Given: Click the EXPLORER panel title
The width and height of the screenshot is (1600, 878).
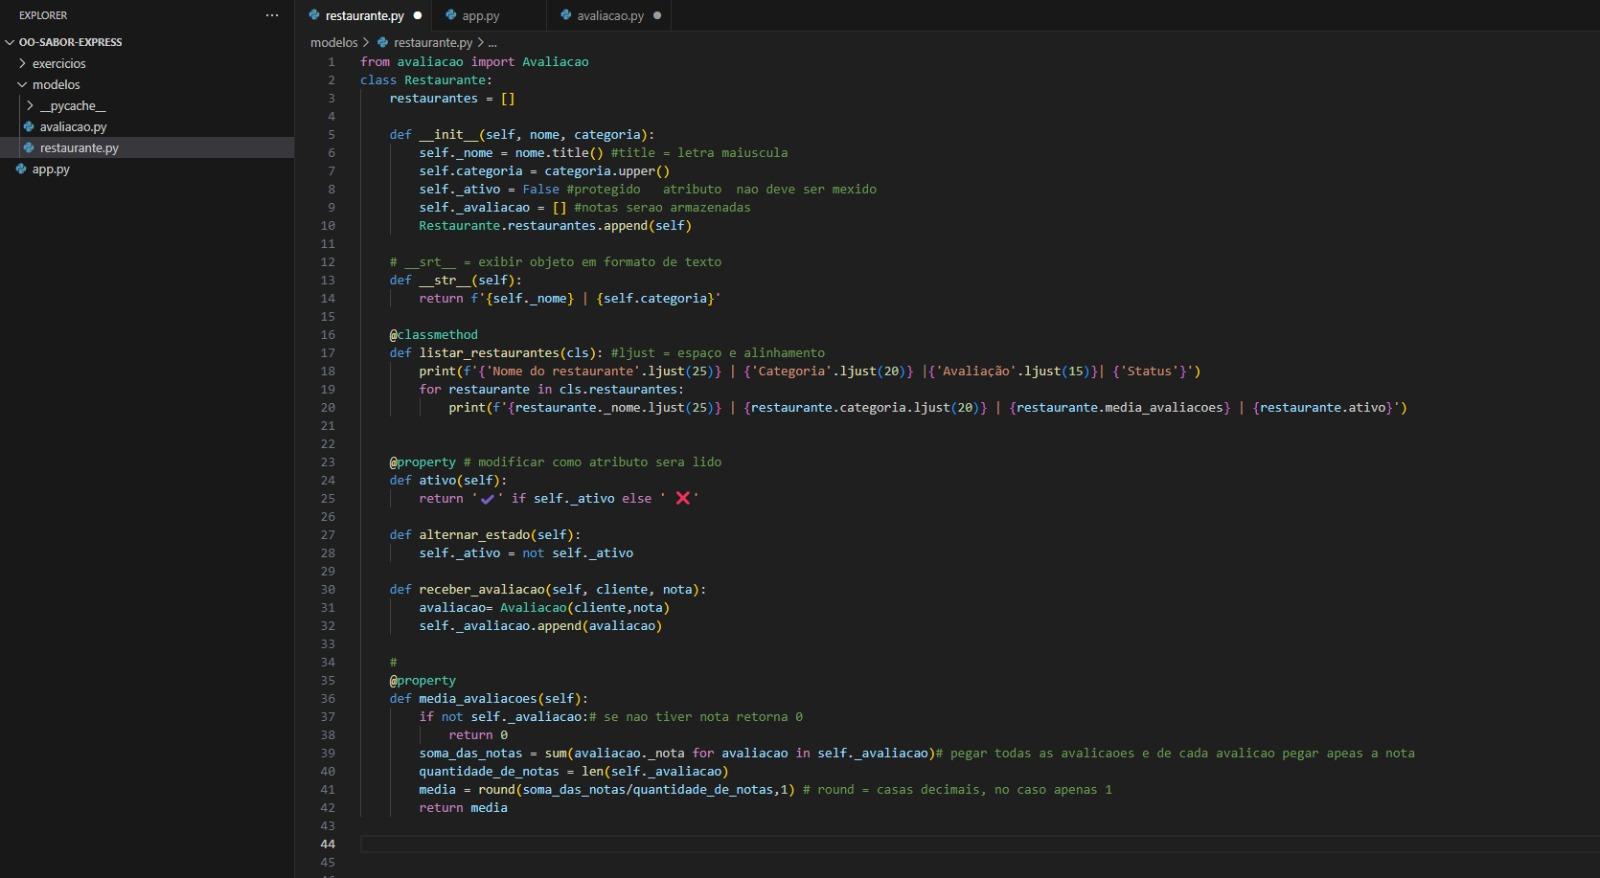Looking at the screenshot, I should coord(43,15).
